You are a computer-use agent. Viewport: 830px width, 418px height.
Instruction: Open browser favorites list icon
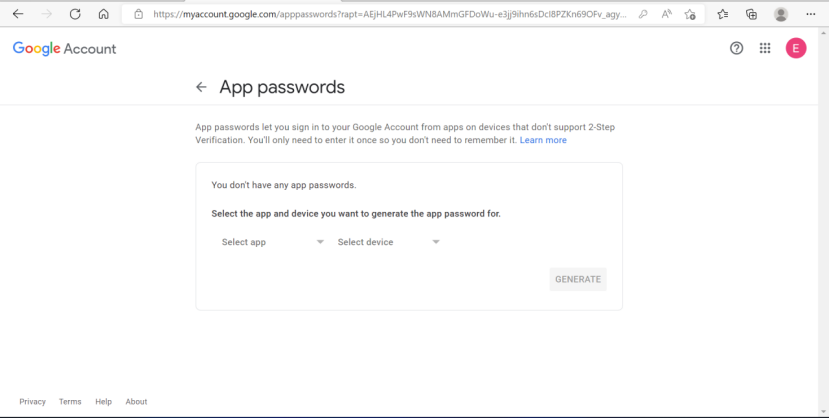723,15
